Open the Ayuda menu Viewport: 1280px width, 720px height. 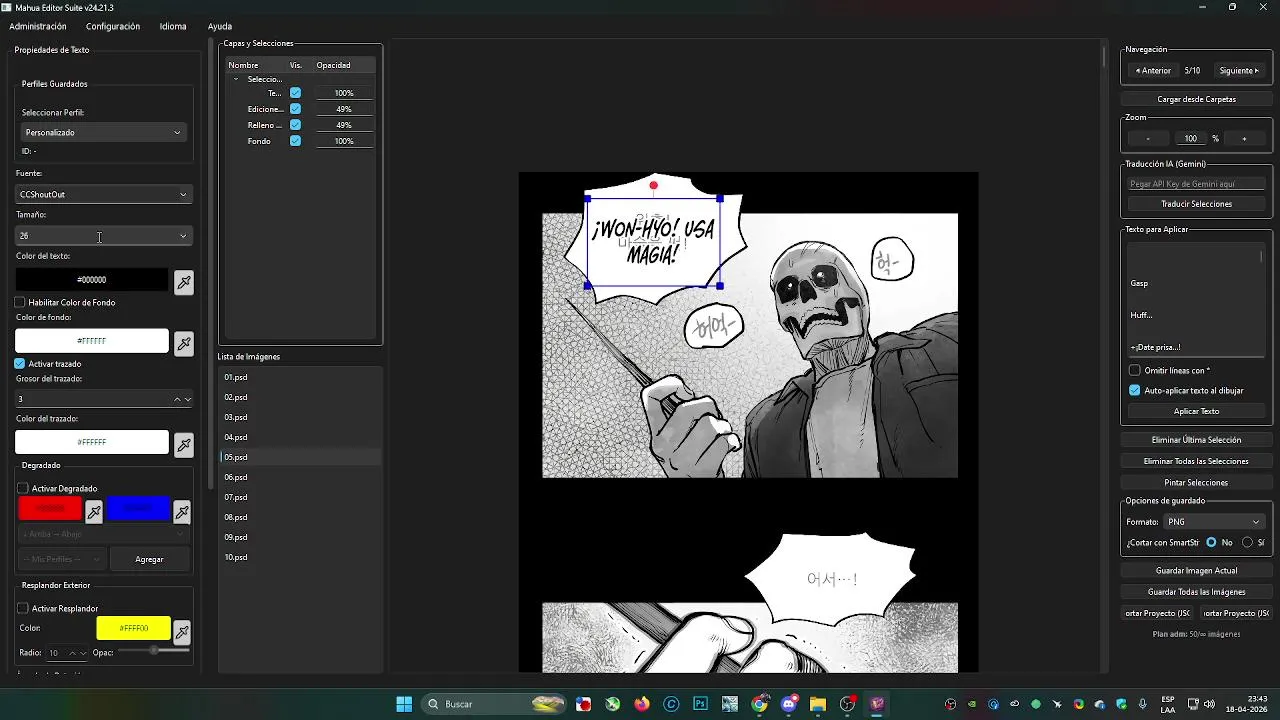click(220, 26)
